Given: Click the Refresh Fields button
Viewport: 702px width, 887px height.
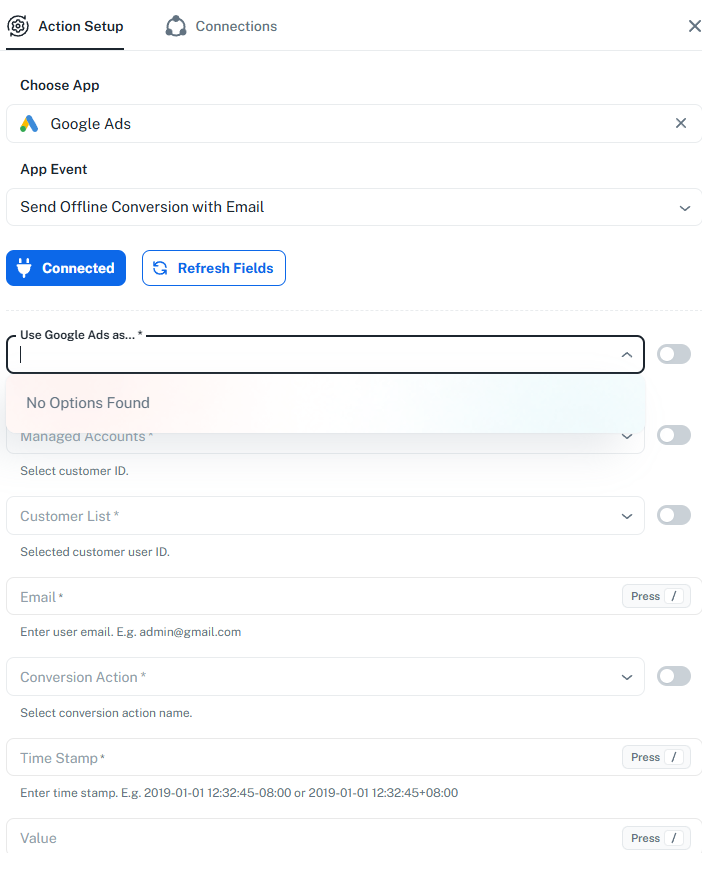Looking at the screenshot, I should click(214, 268).
